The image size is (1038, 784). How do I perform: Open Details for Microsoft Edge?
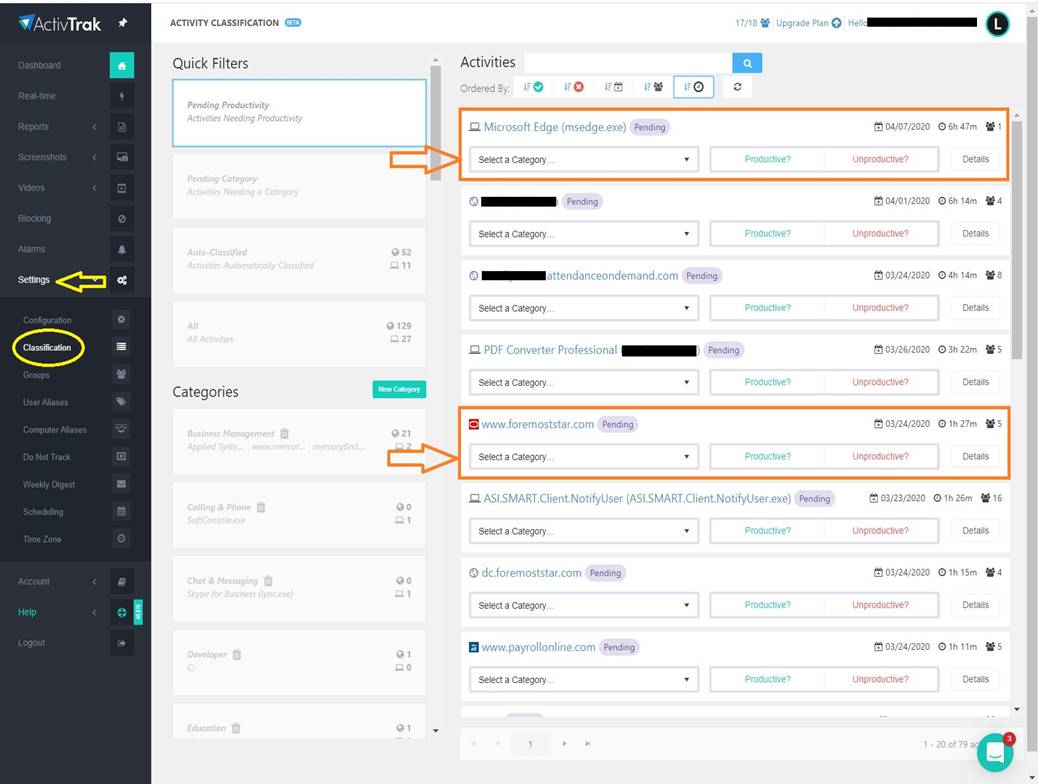click(x=975, y=160)
